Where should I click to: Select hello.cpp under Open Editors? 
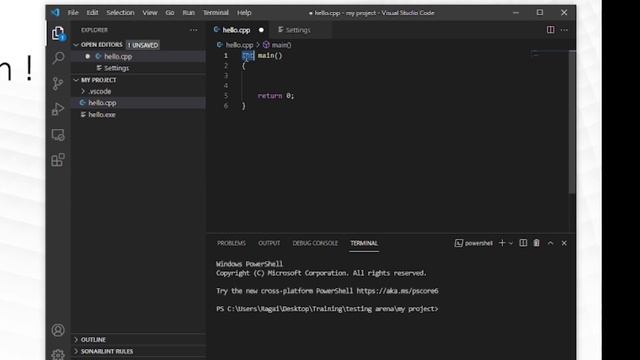[139, 56]
